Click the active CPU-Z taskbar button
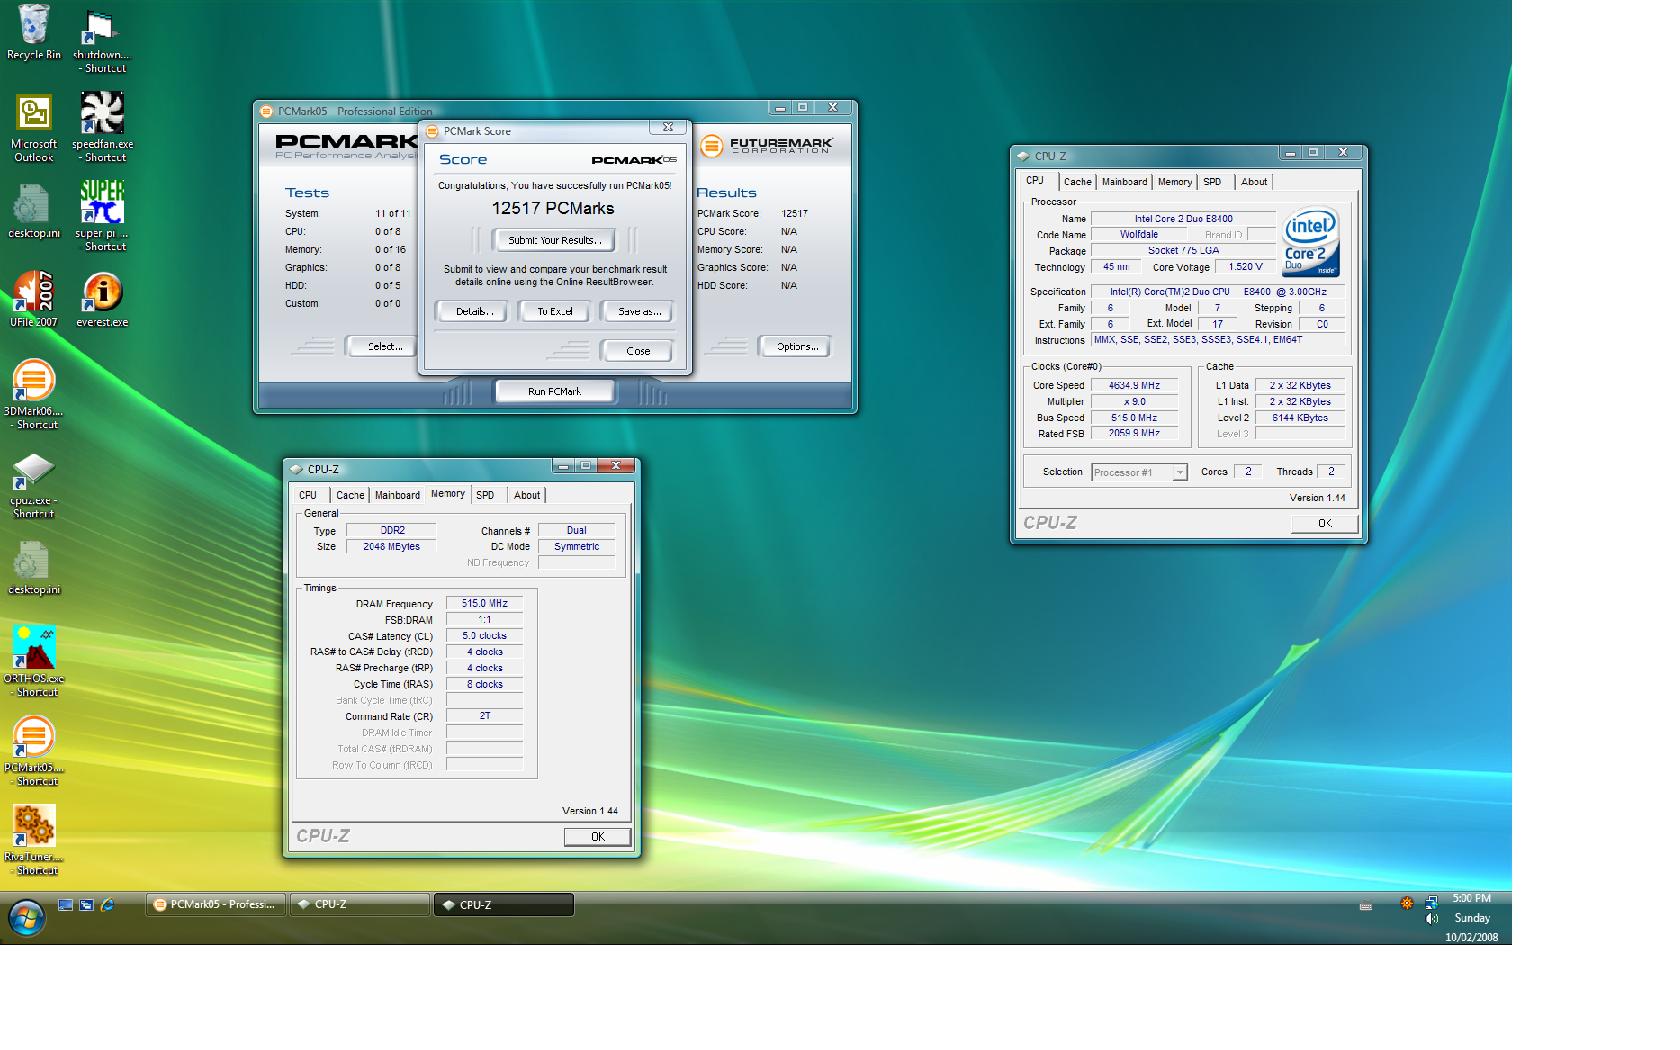1680x1050 pixels. click(x=504, y=904)
